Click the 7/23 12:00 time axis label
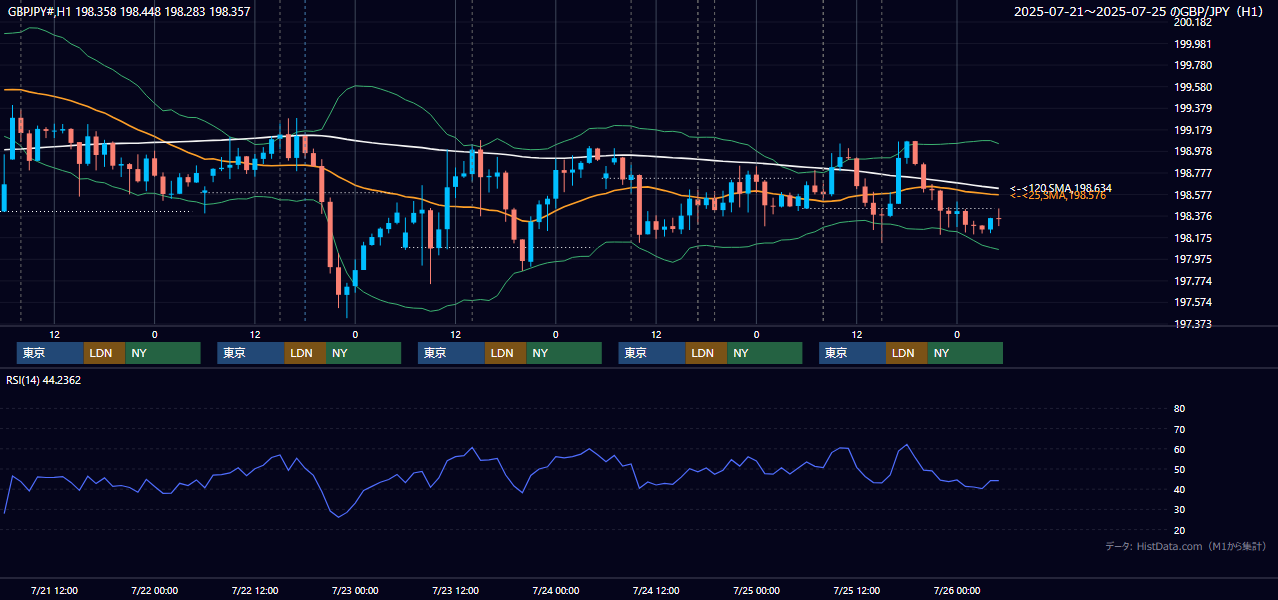1278x600 pixels. pyautogui.click(x=455, y=590)
